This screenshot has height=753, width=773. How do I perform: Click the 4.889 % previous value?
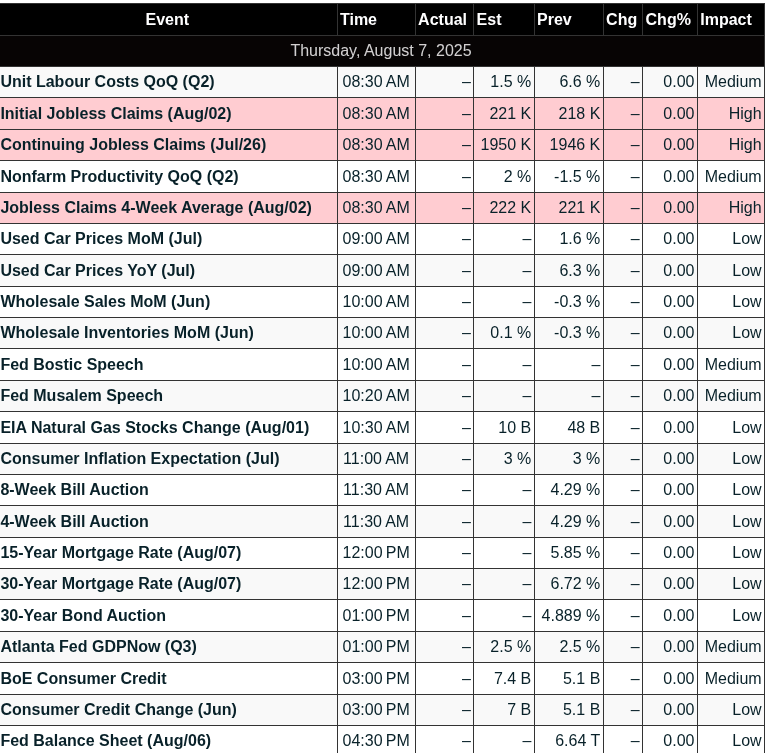[x=571, y=615]
